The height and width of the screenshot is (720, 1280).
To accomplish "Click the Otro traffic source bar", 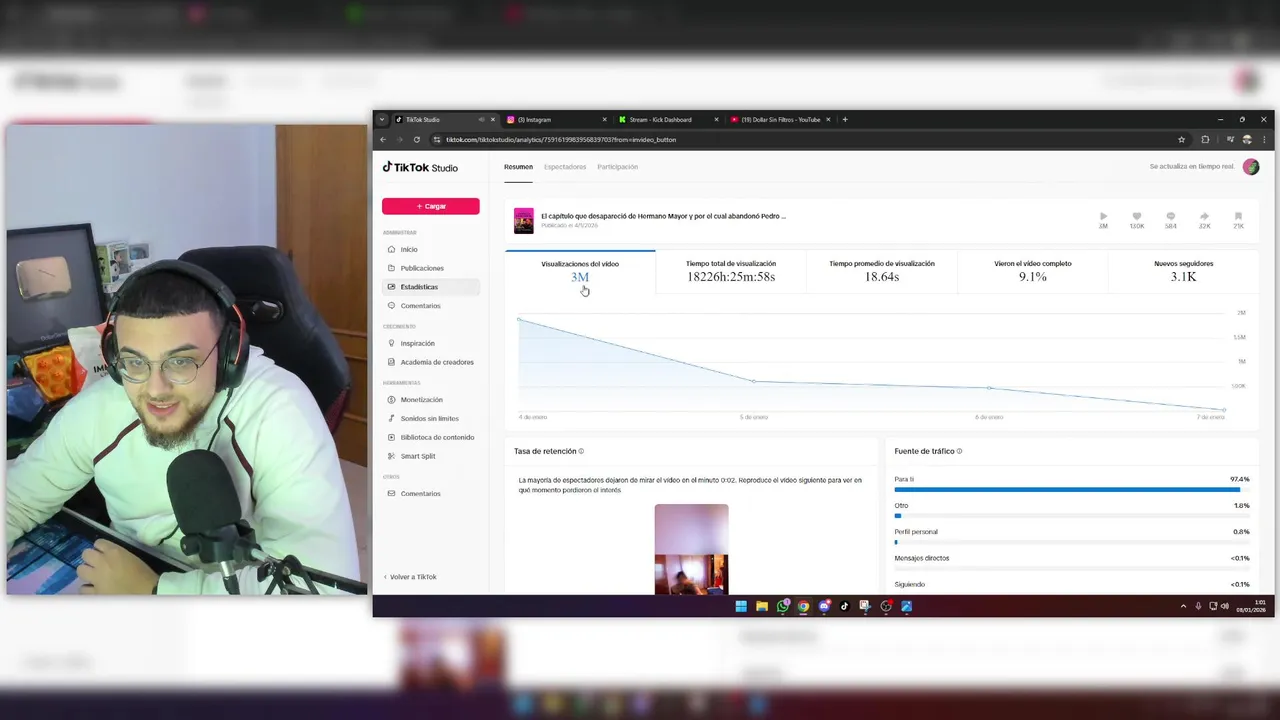I will 1072,516.
